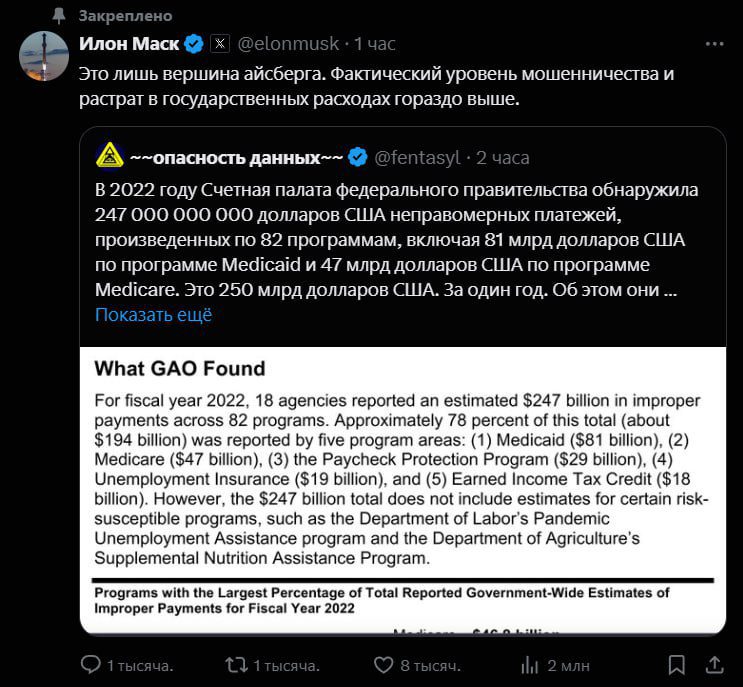Image resolution: width=743 pixels, height=687 pixels.
Task: Open Илон Маск profile avatar
Action: (x=44, y=56)
